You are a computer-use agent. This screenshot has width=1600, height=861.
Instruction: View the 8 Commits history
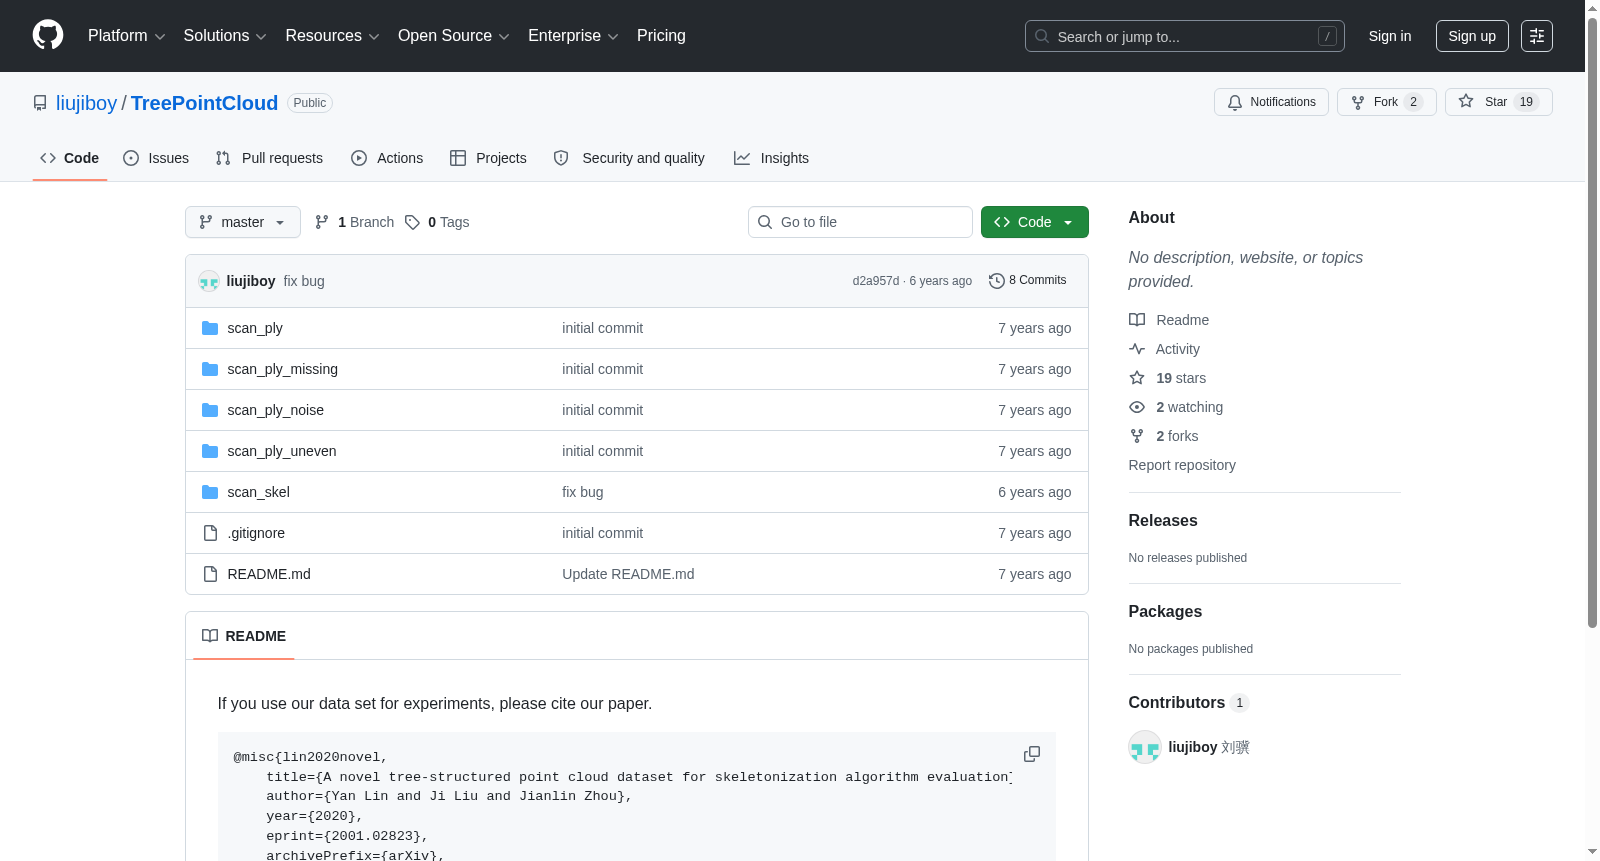1028,281
